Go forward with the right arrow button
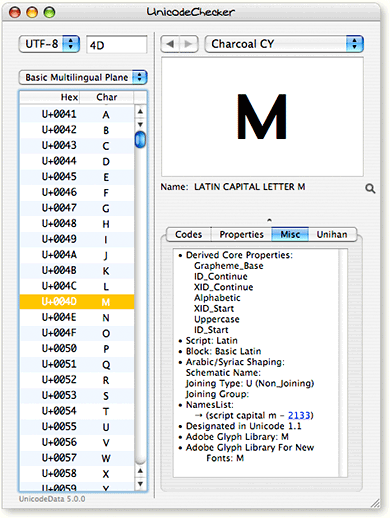This screenshot has width=390, height=518. click(x=189, y=44)
